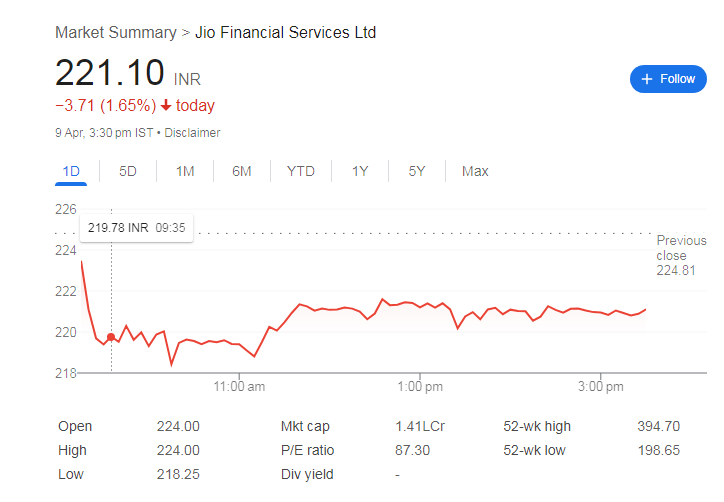The height and width of the screenshot is (502, 724).
Task: Click the 11:00 am axis label
Action: (240, 386)
